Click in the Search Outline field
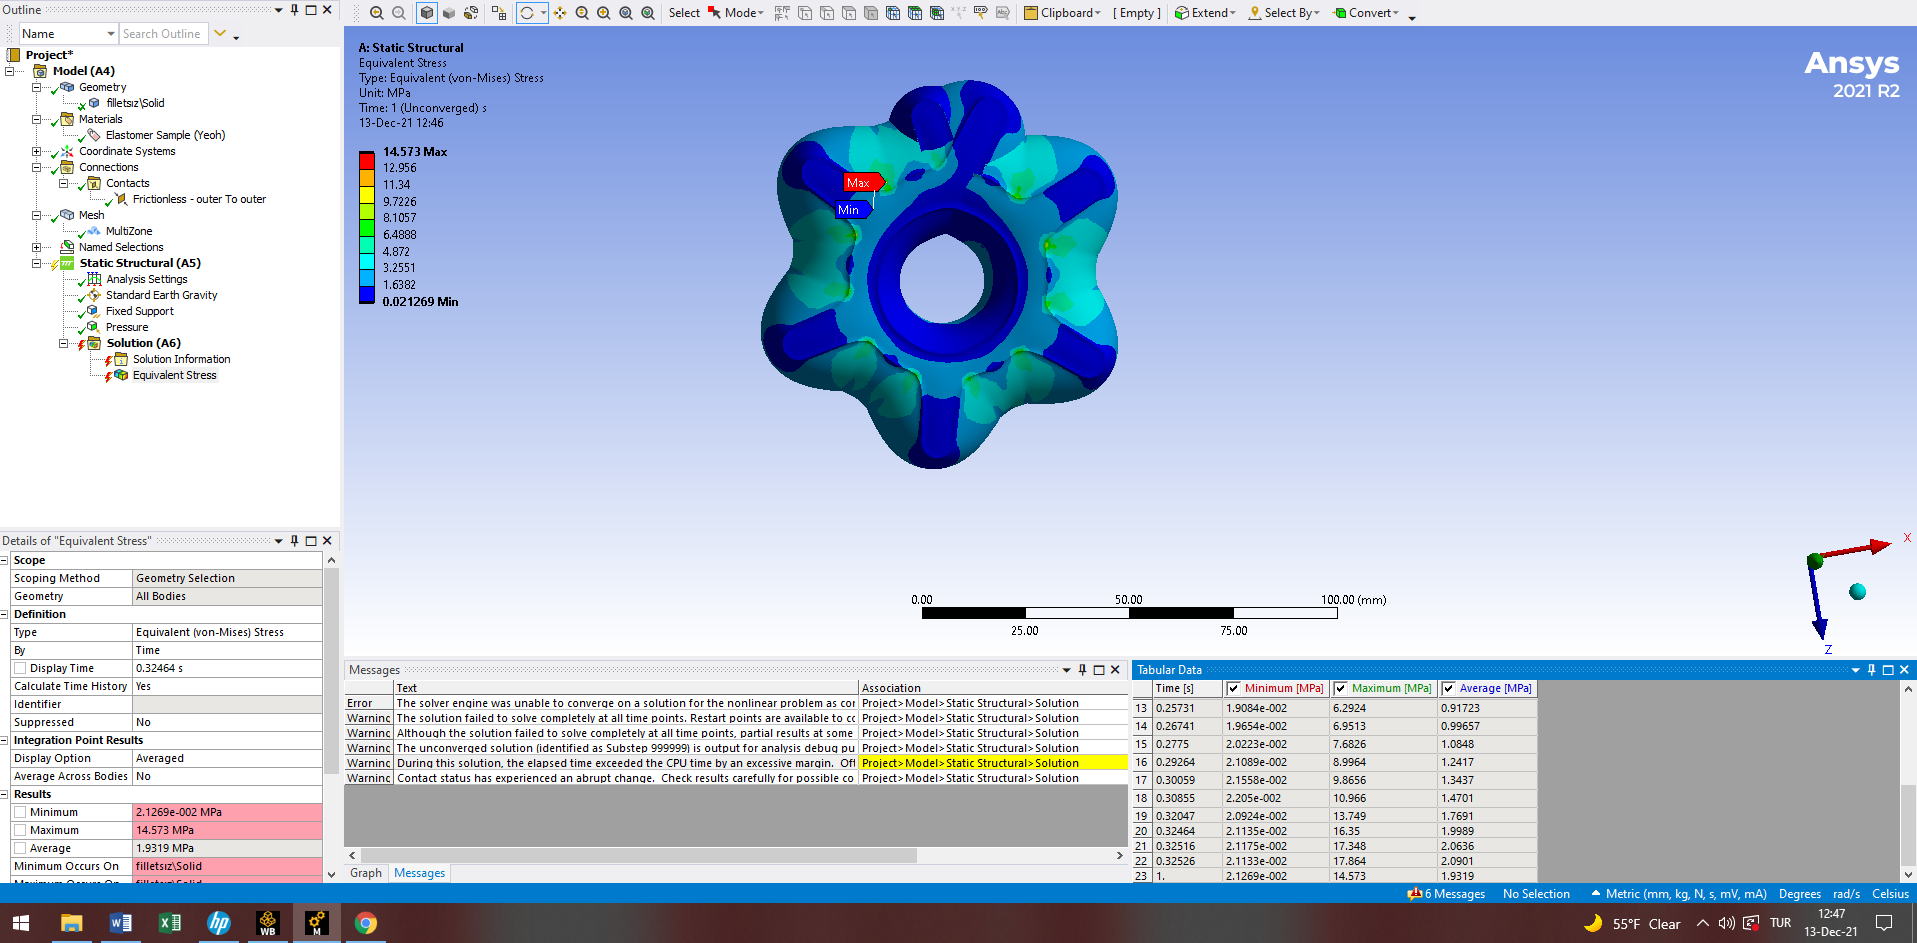Viewport: 1917px width, 943px height. coord(162,34)
